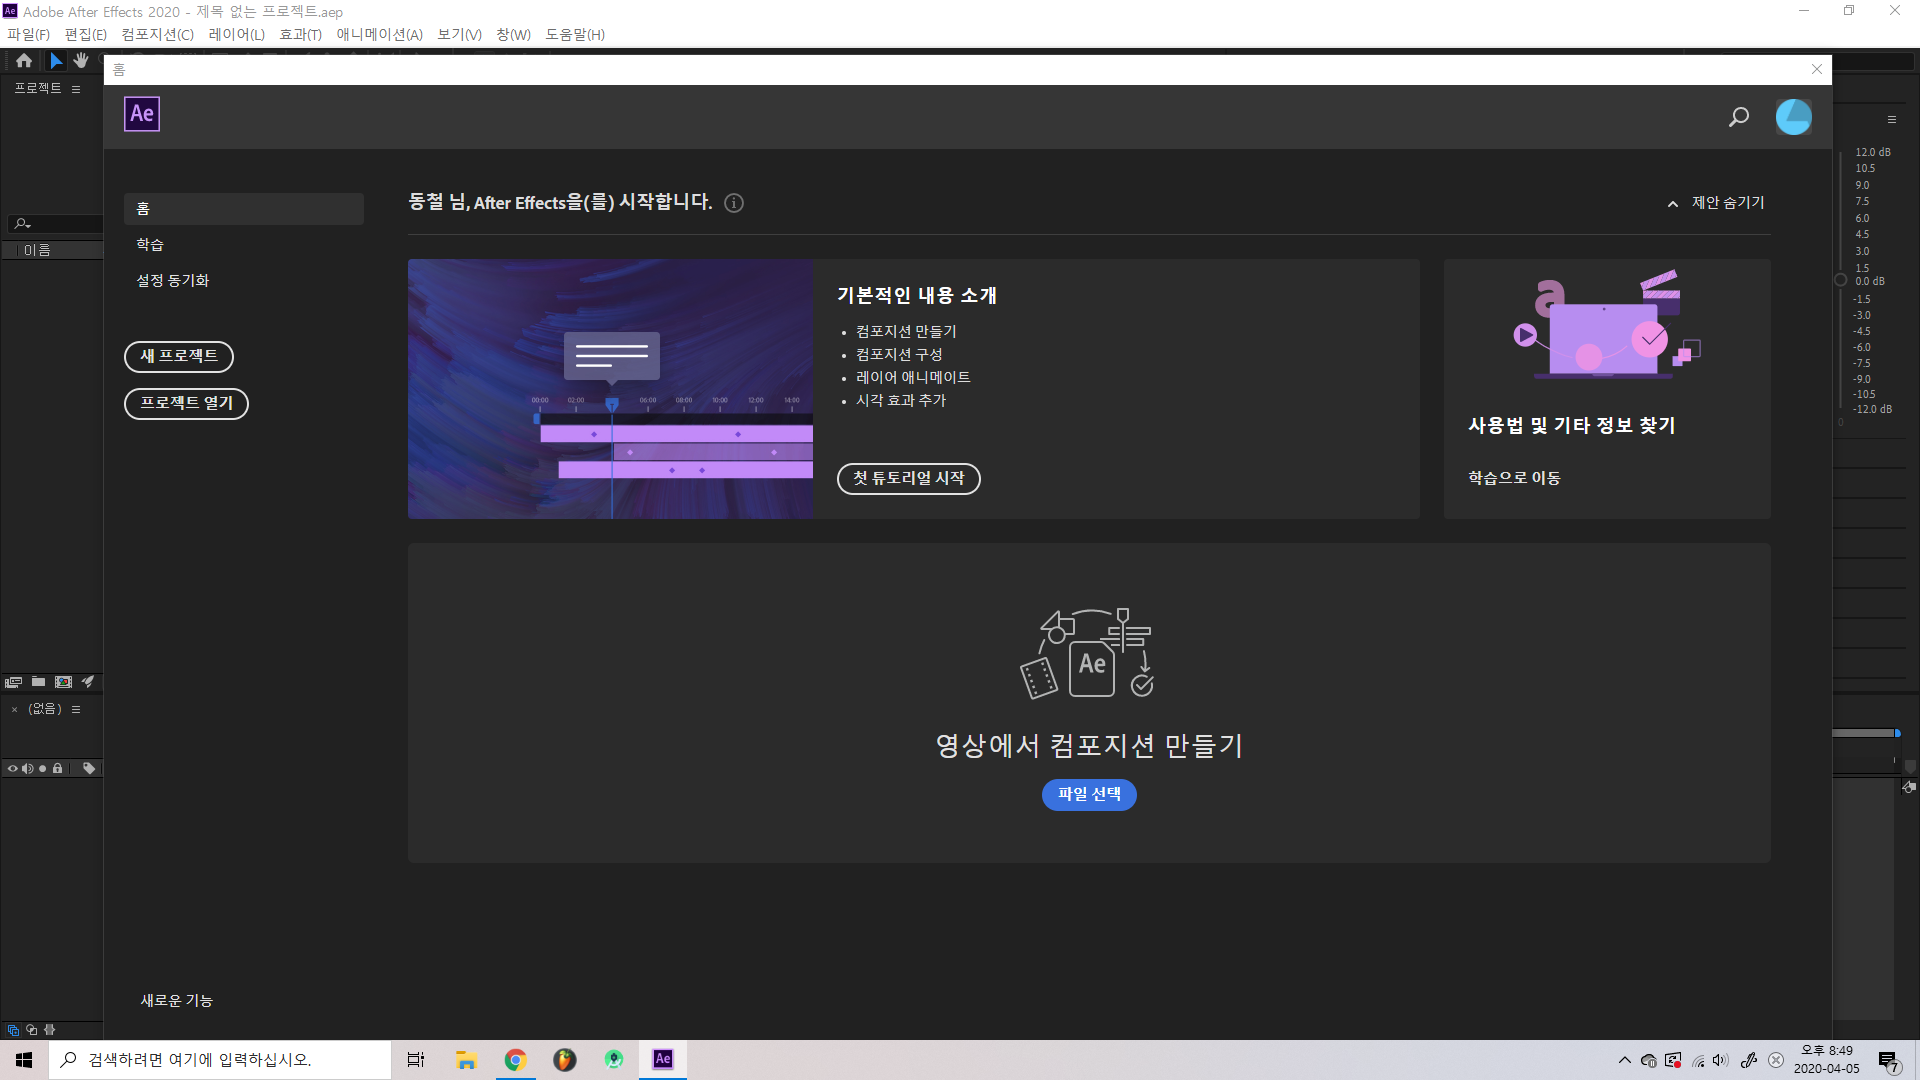The image size is (1920, 1080).
Task: Click the After Effects logo in Home window
Action: click(x=142, y=114)
